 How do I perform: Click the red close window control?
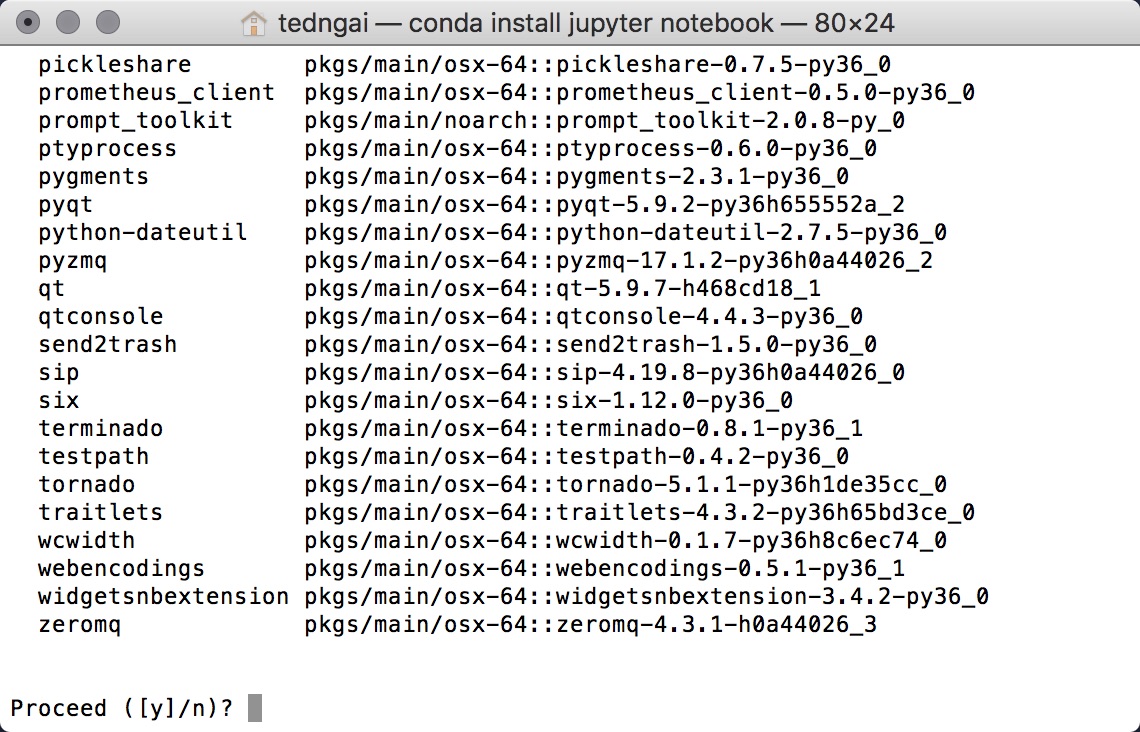pyautogui.click(x=27, y=22)
